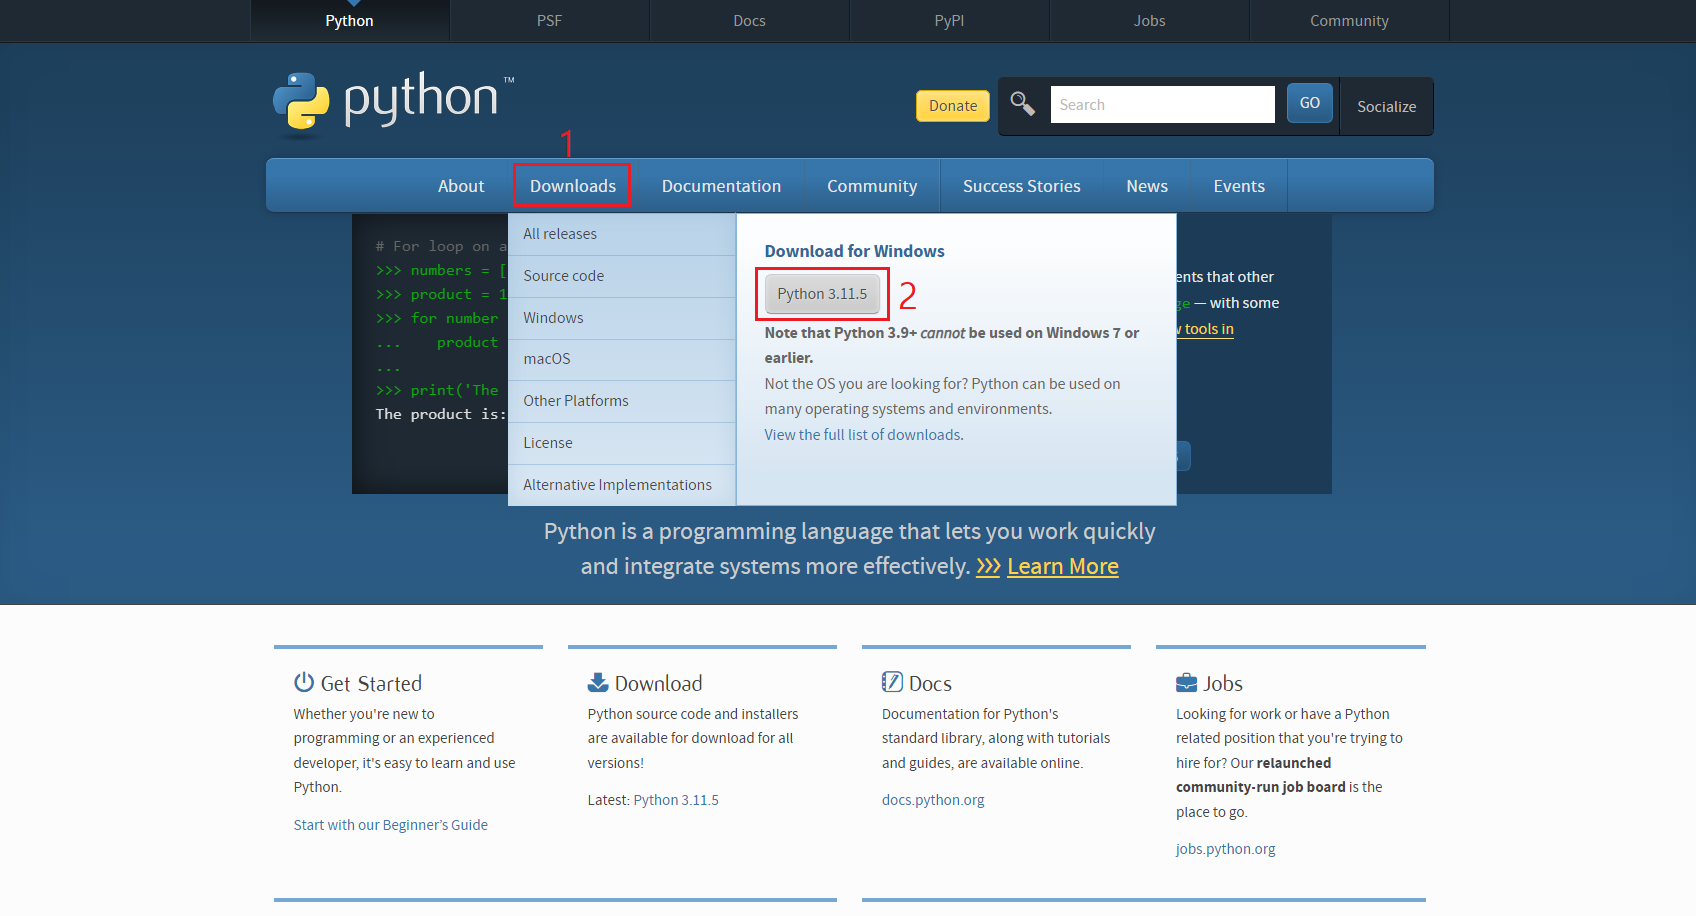Viewport: 1696px width, 916px height.
Task: Open the Python tab in top bar
Action: tap(349, 21)
